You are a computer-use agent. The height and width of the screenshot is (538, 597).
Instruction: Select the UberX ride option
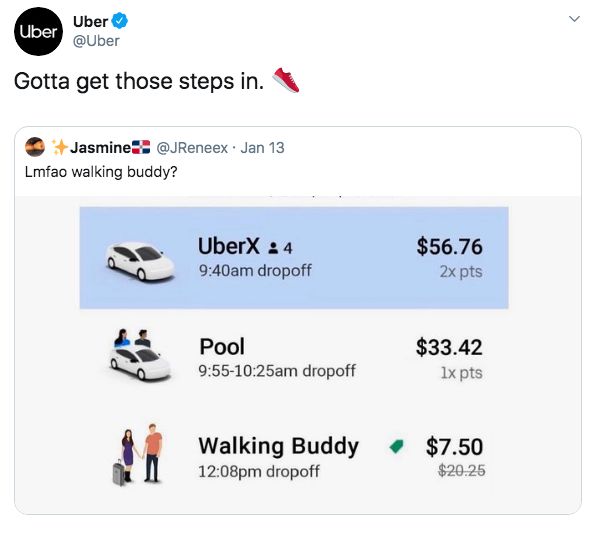(x=294, y=258)
